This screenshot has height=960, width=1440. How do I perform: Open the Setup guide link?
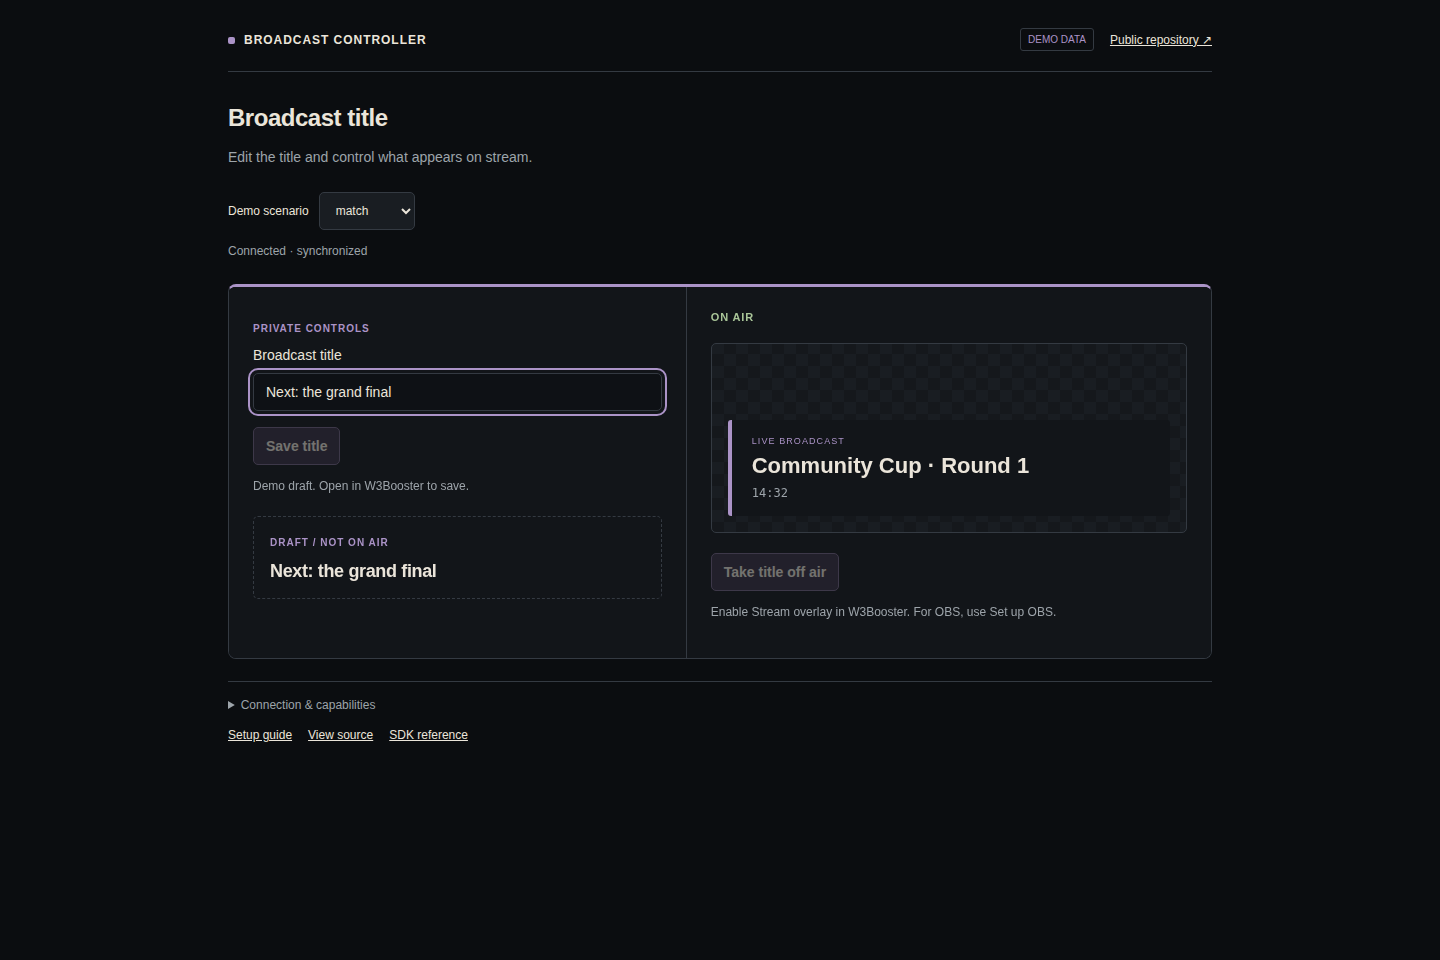[x=260, y=735]
